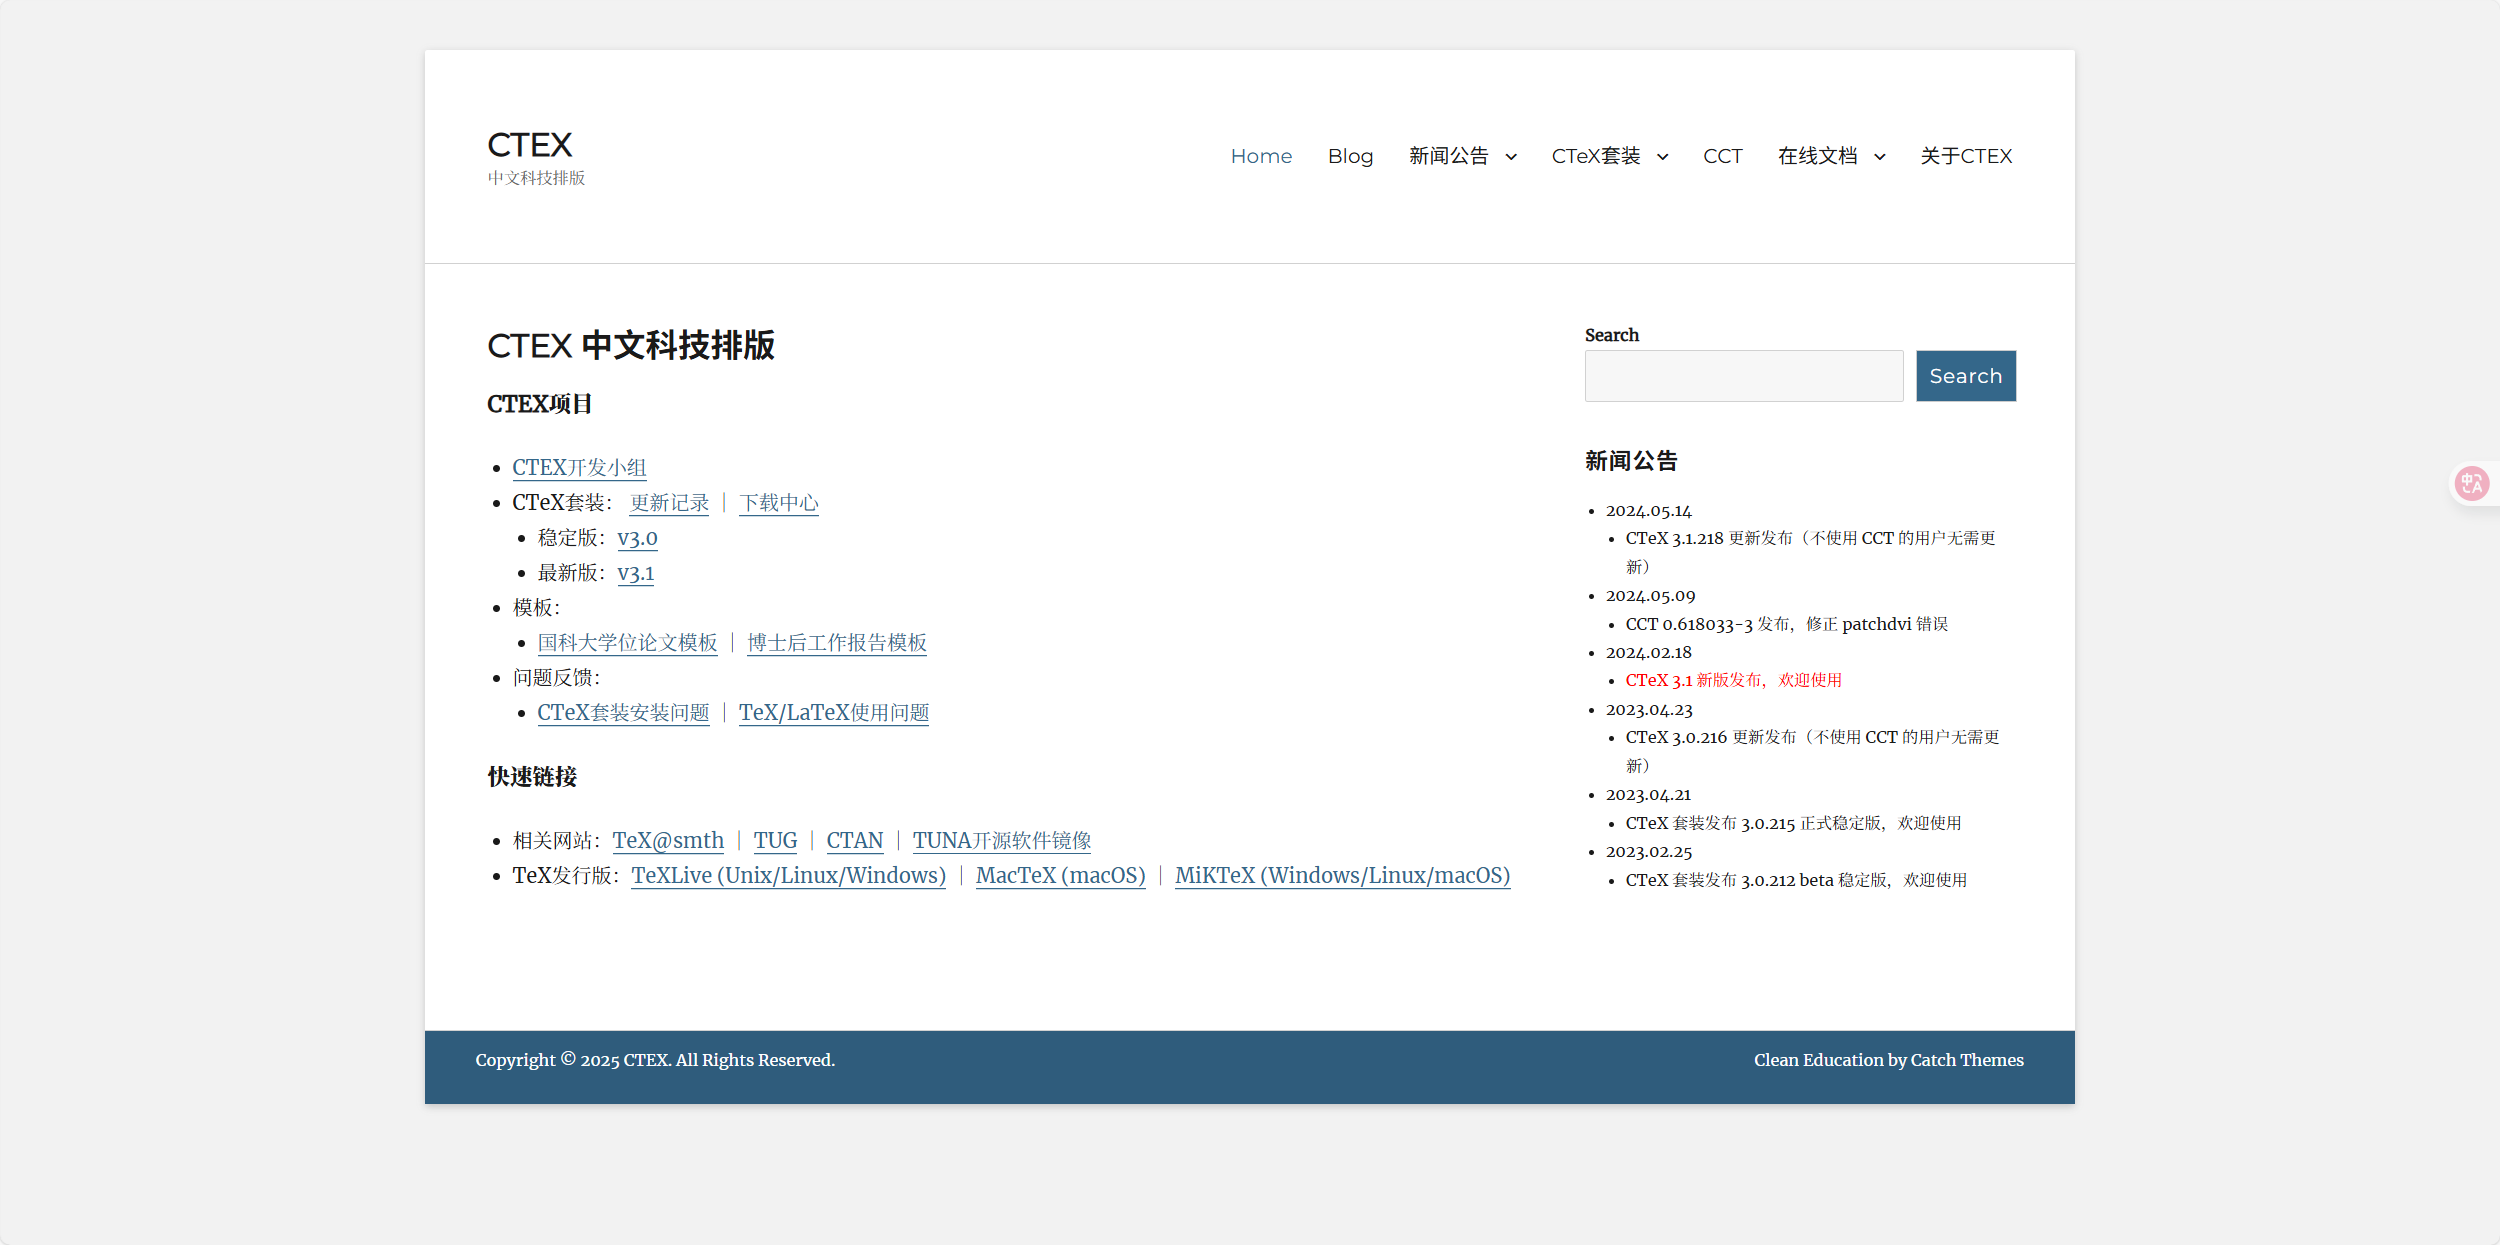Expand the CTeX套装 dropdown menu
The height and width of the screenshot is (1245, 2500).
[1662, 156]
